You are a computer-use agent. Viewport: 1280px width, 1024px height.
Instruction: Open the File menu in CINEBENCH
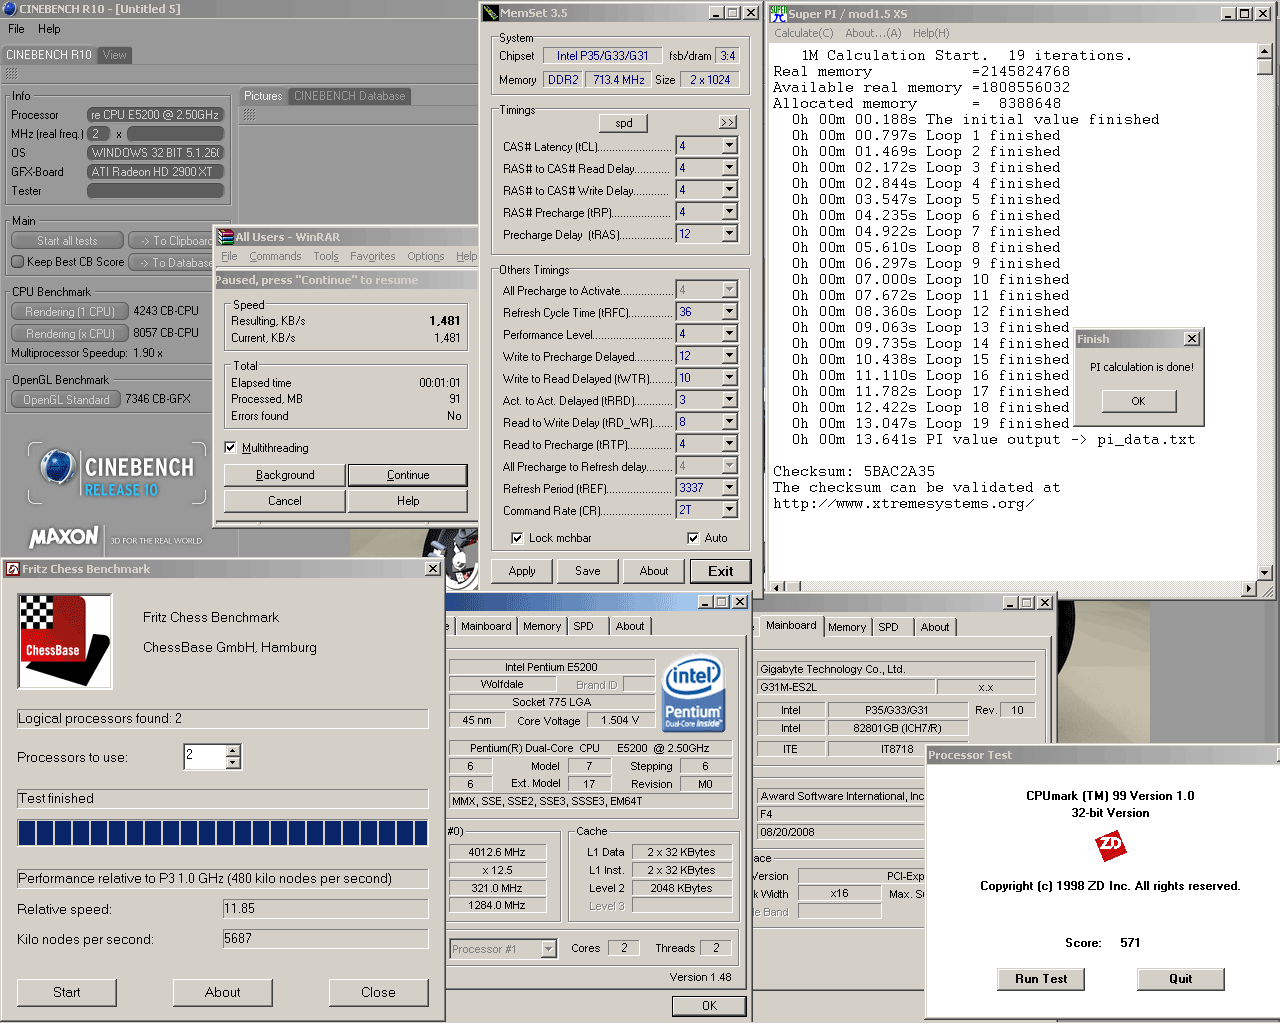tap(16, 29)
